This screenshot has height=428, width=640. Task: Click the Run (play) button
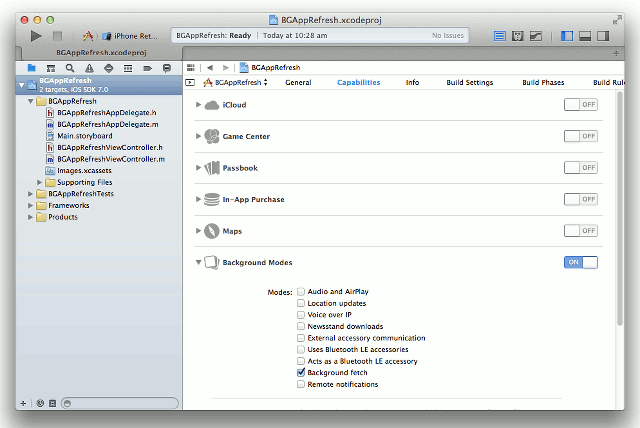36,35
